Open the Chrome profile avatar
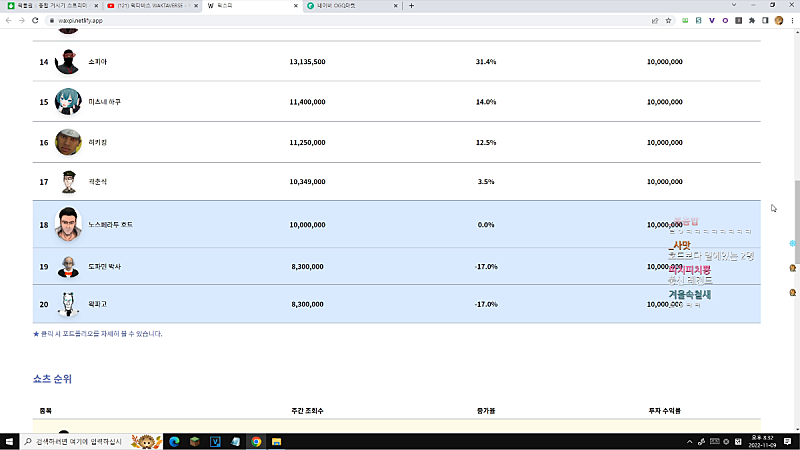Screen dimensions: 800x450 [779, 20]
